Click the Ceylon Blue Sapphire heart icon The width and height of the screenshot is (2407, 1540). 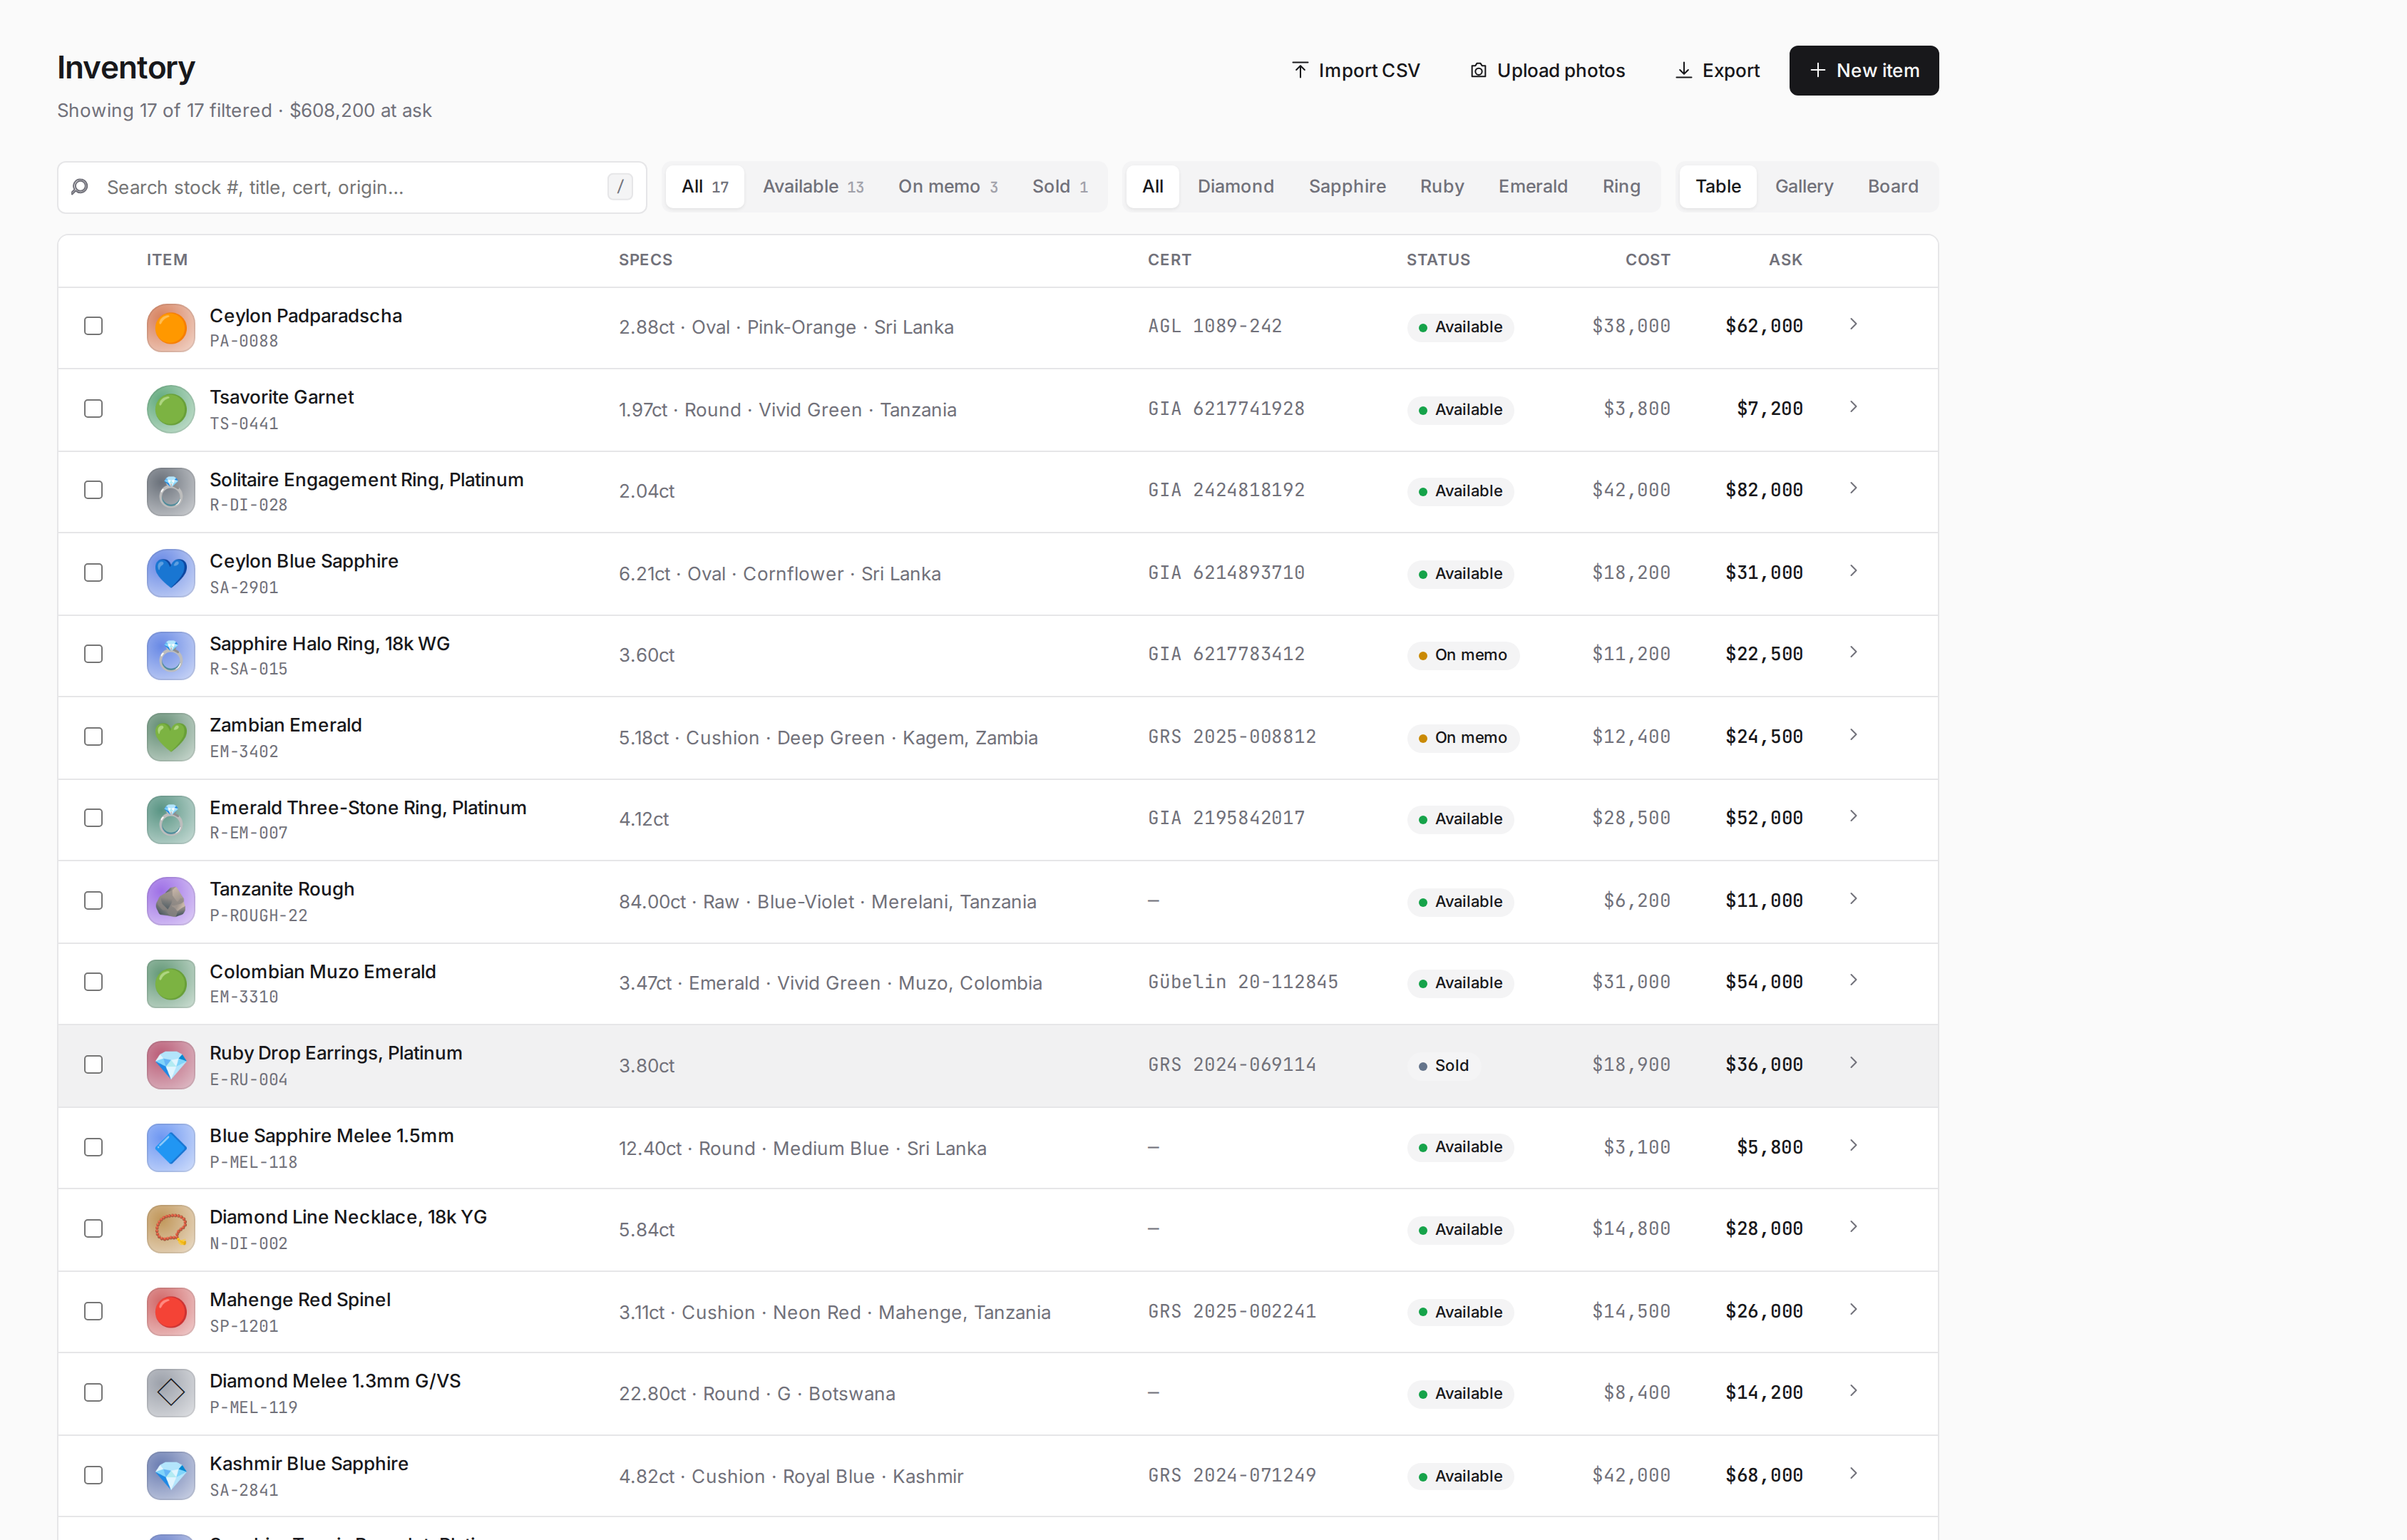[171, 573]
